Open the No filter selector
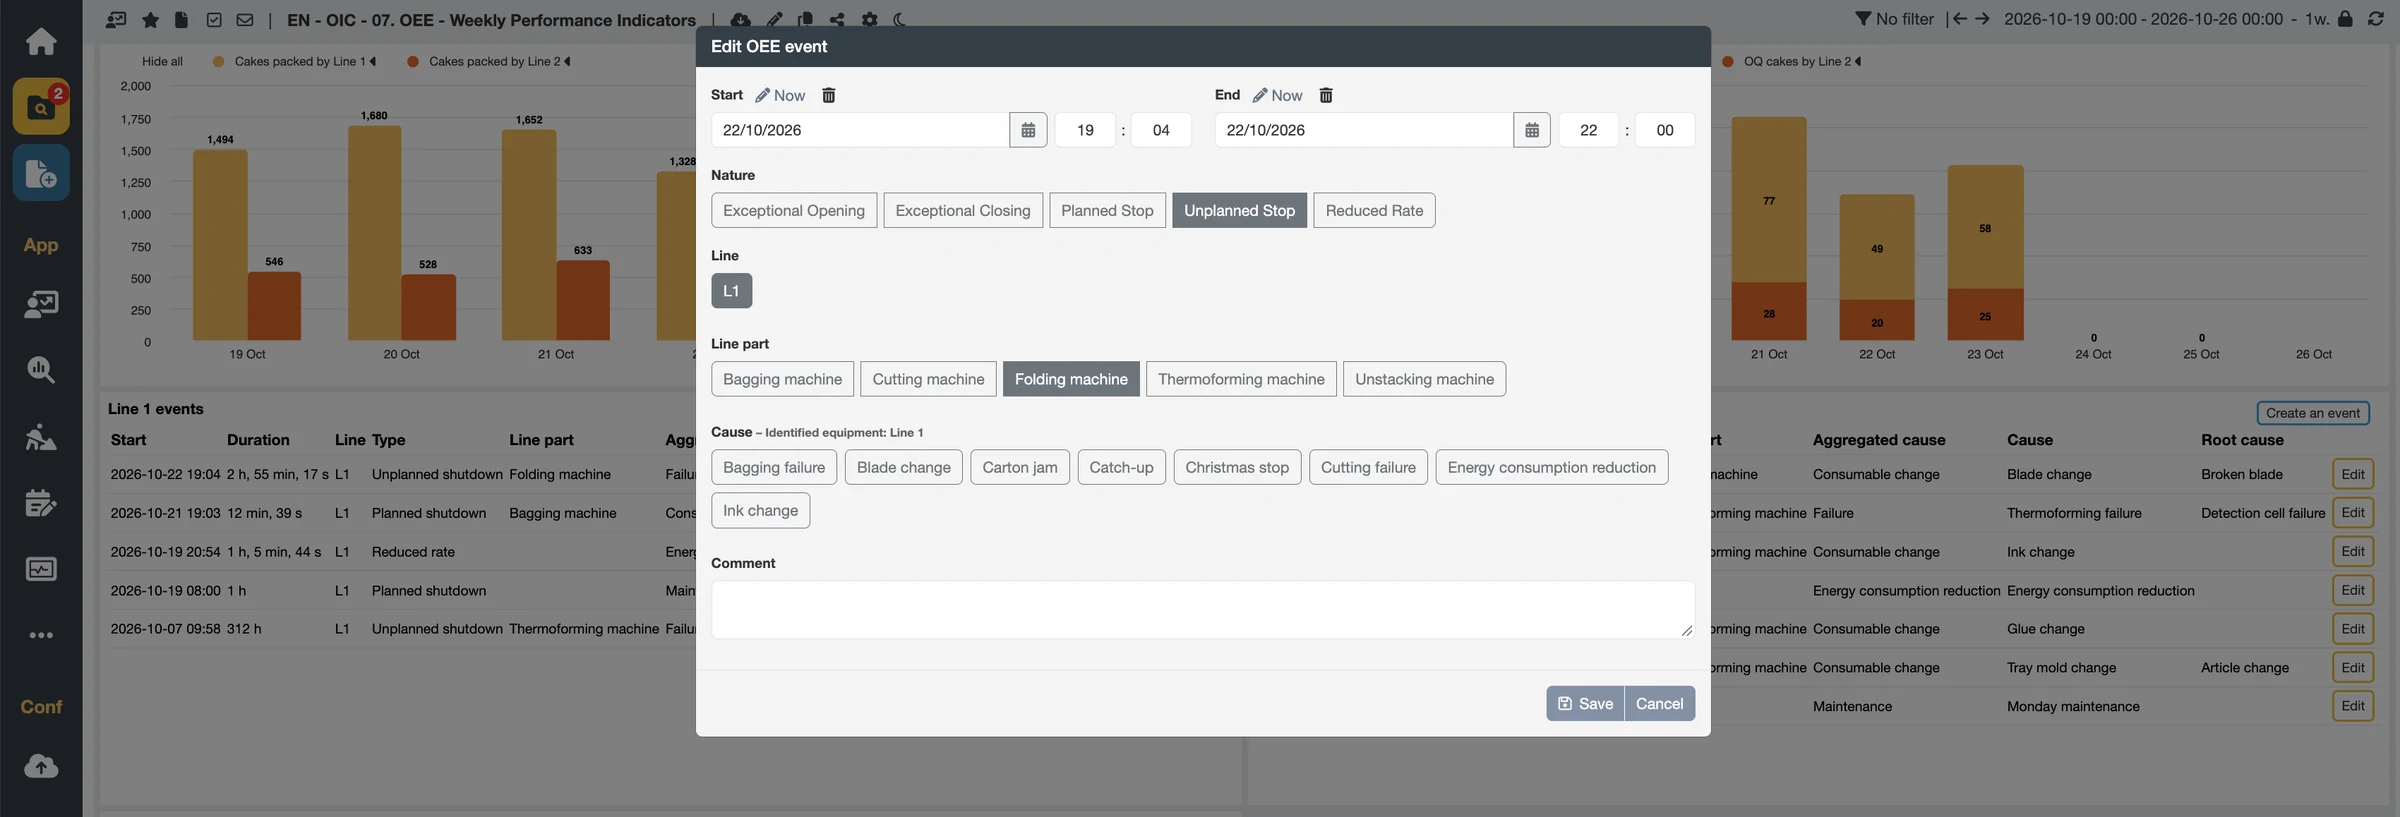Screen dimensions: 2400x817 (1895, 19)
